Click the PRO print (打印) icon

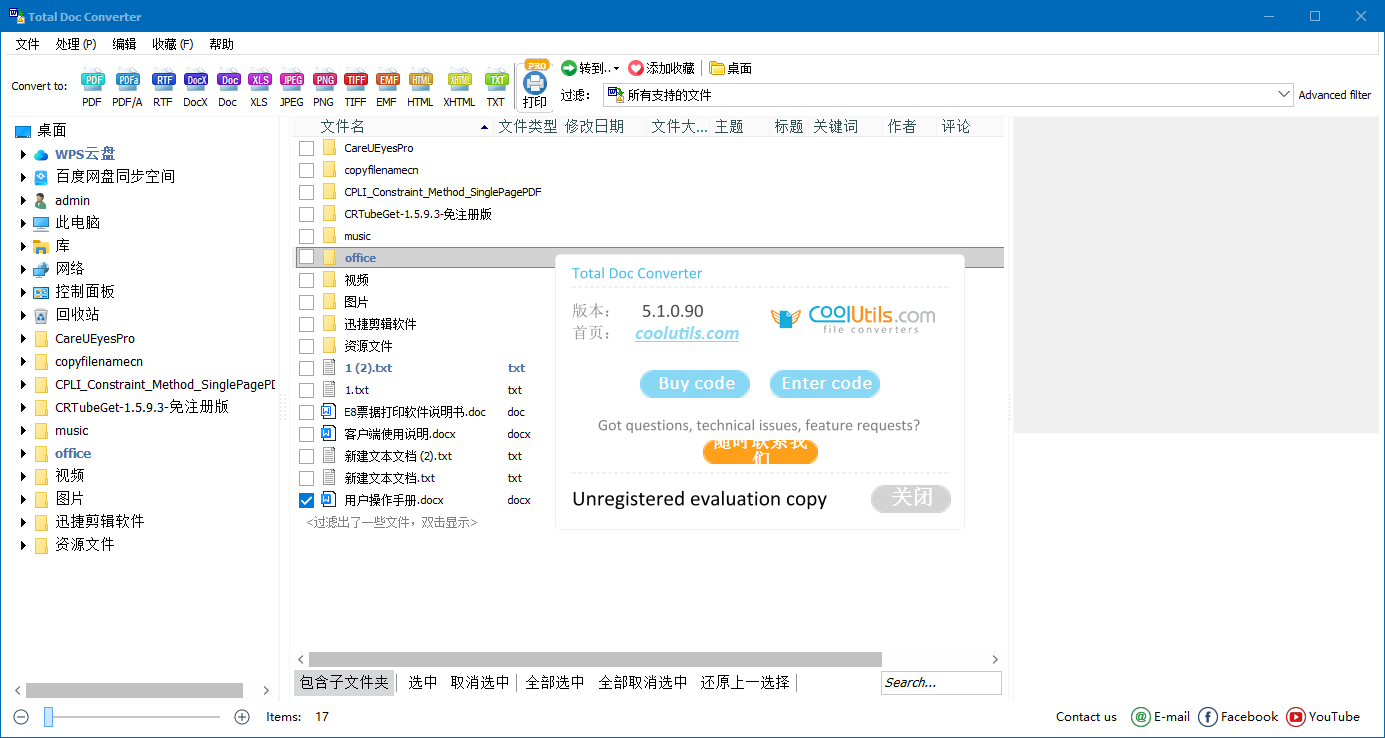point(535,83)
